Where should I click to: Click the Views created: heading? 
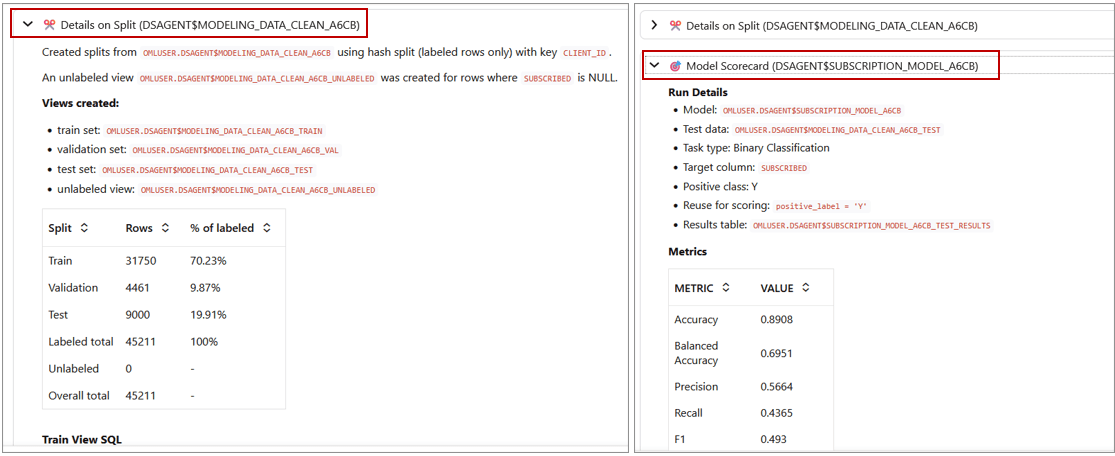[80, 103]
